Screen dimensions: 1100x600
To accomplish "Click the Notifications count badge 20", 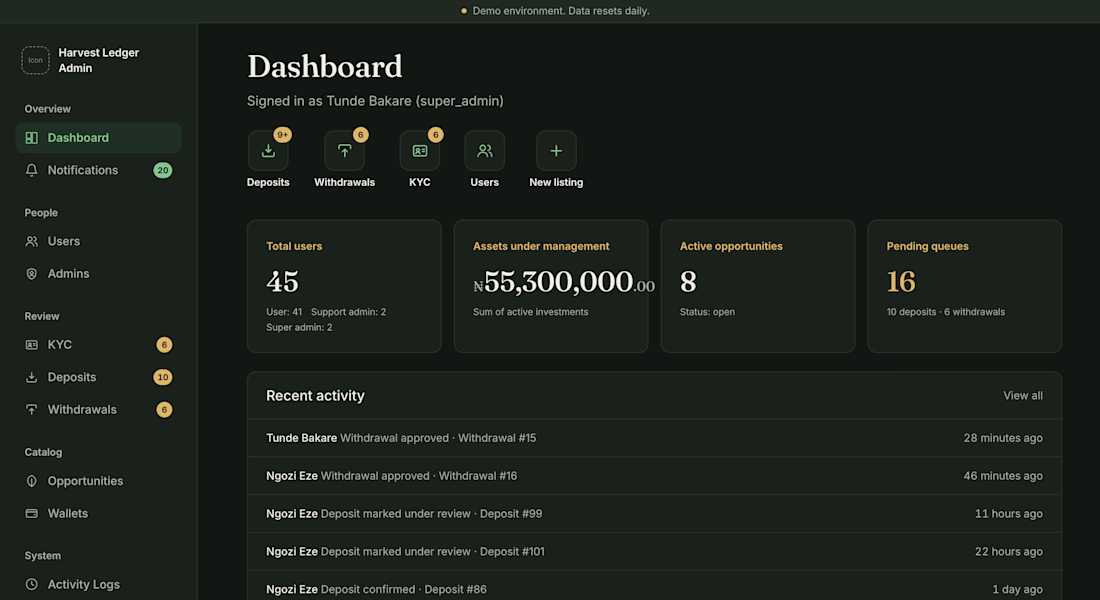I will point(163,170).
